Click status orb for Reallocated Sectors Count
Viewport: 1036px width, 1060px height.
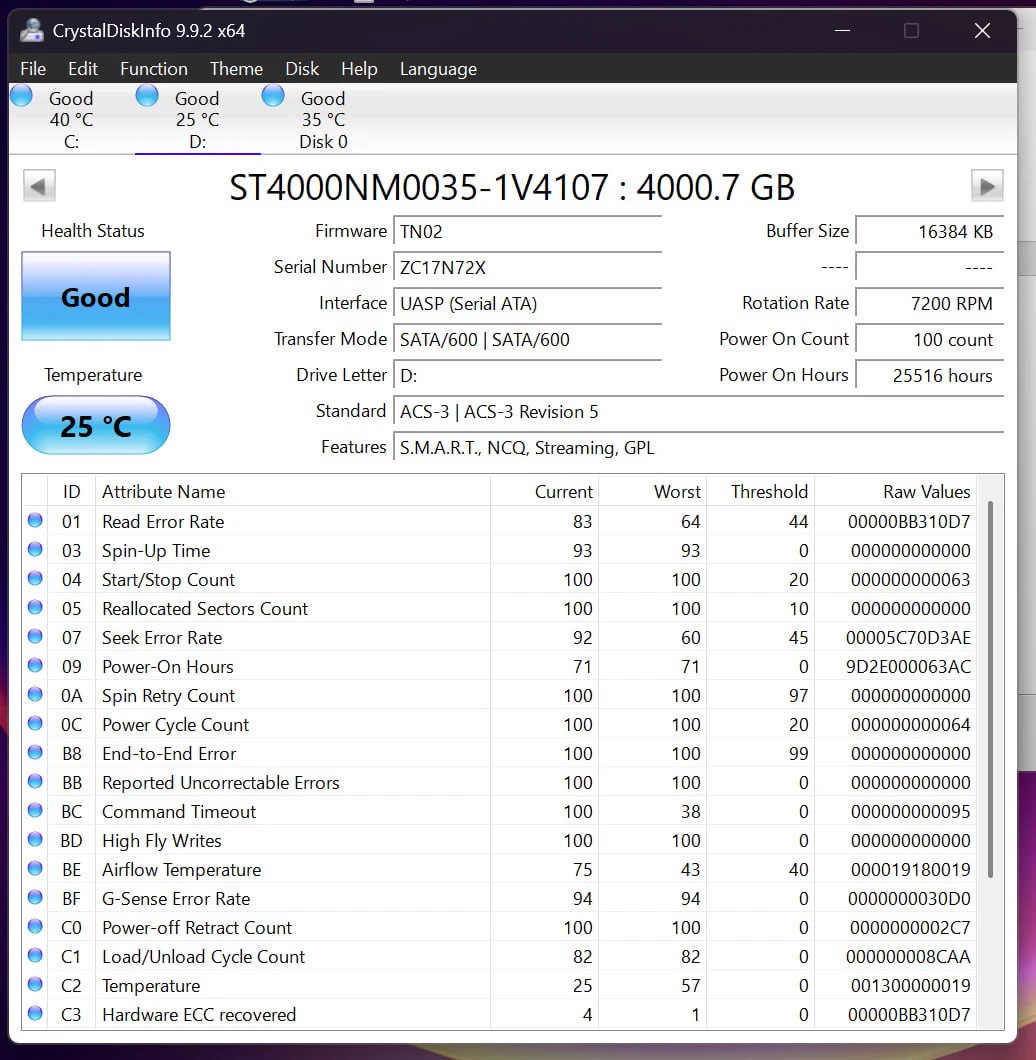(35, 608)
